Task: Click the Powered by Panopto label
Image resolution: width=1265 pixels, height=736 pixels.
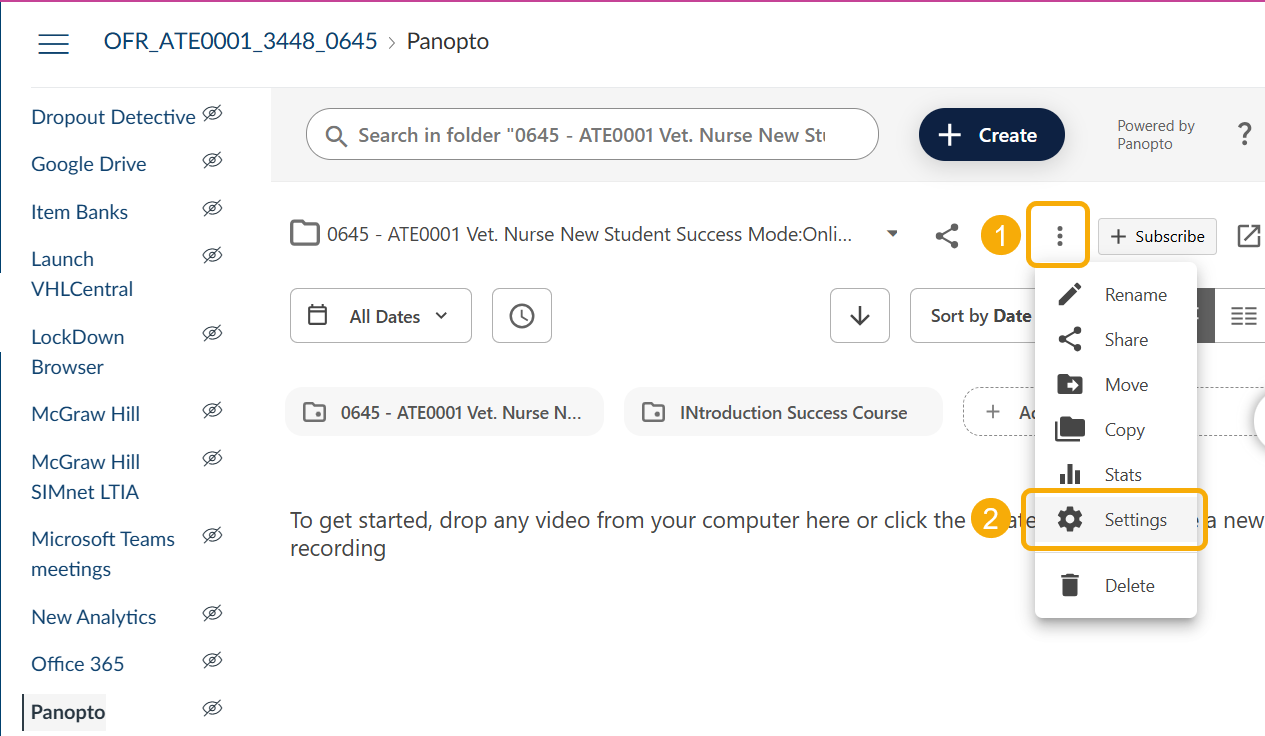Action: (x=1156, y=135)
